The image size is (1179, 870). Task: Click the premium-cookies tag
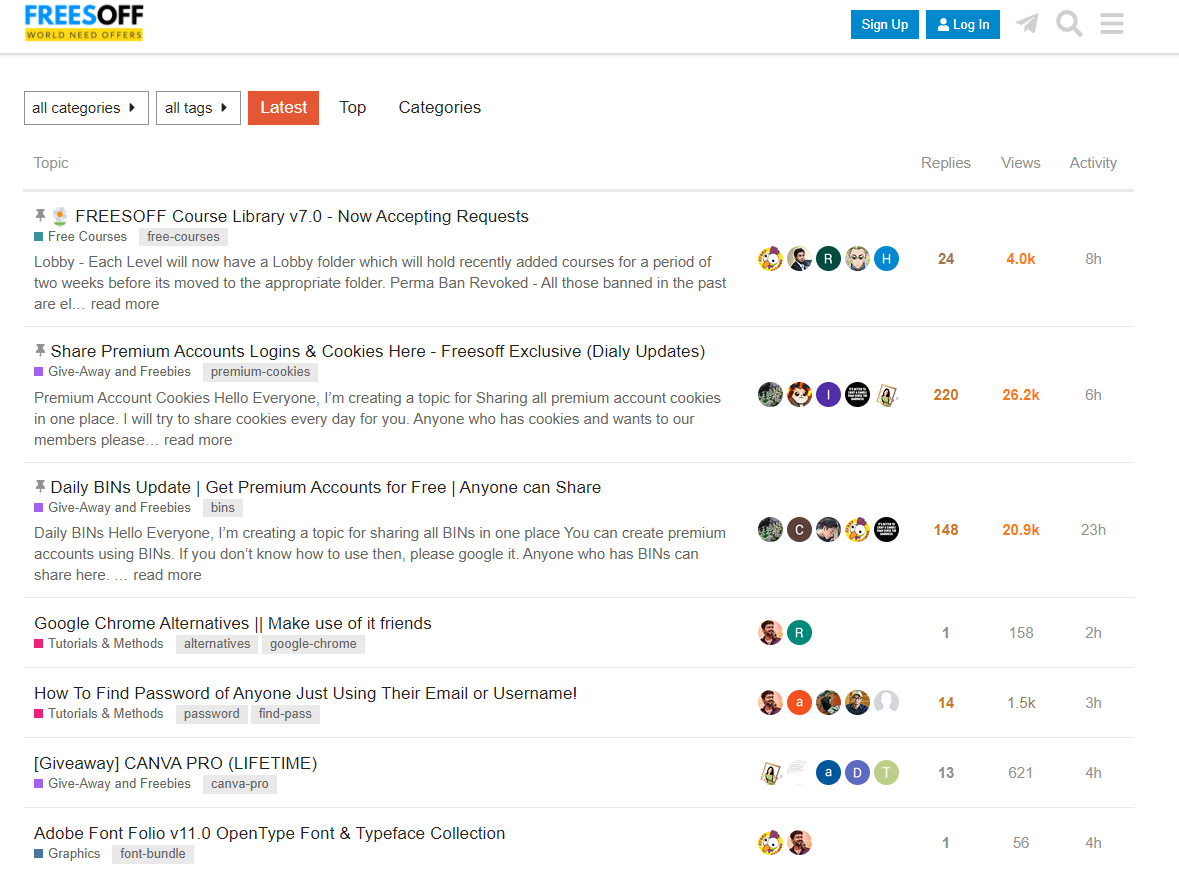click(x=260, y=371)
